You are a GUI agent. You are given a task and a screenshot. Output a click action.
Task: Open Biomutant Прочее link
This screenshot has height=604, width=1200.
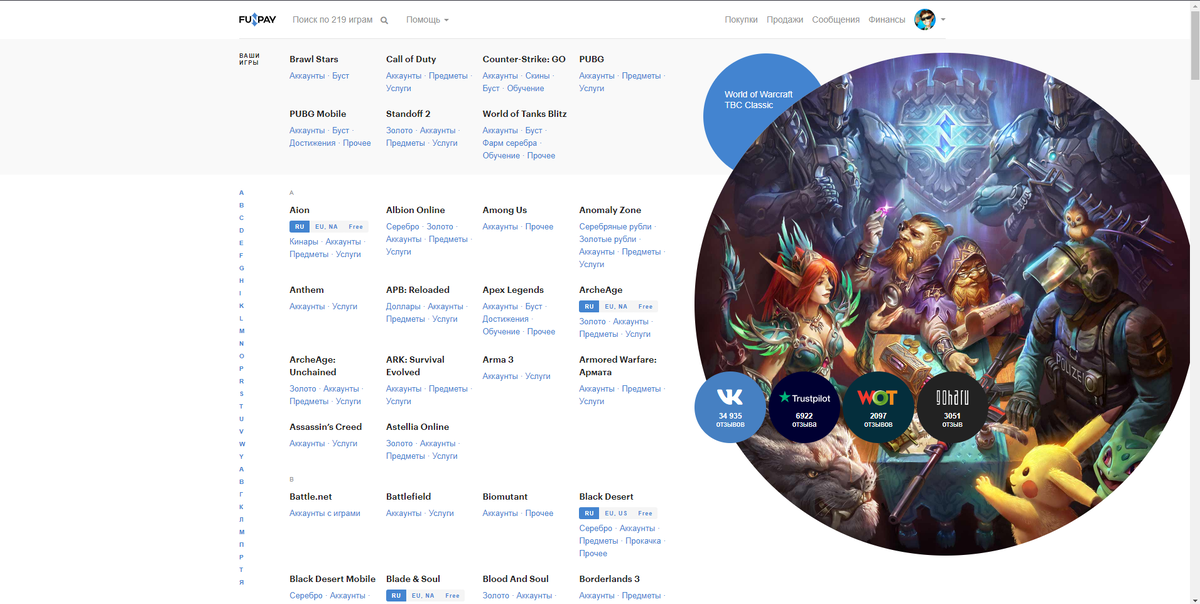tap(539, 514)
